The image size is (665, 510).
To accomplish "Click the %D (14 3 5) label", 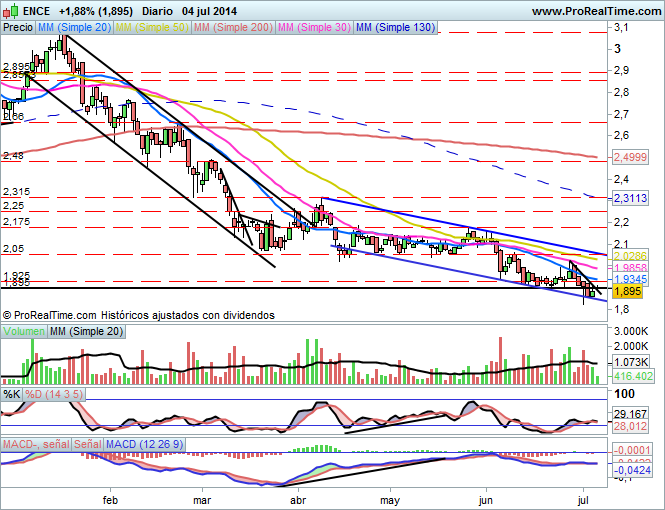I will [x=52, y=395].
